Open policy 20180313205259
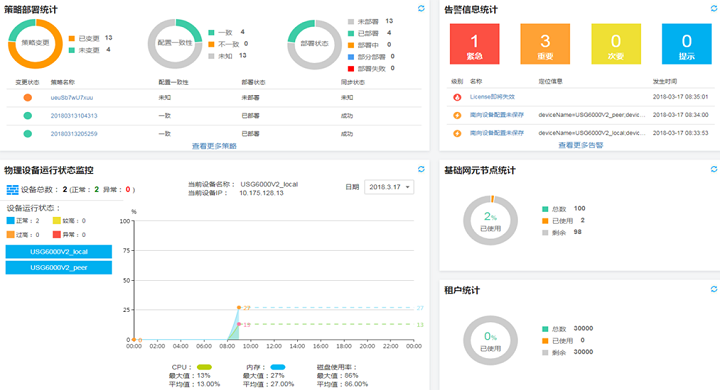 [x=74, y=134]
